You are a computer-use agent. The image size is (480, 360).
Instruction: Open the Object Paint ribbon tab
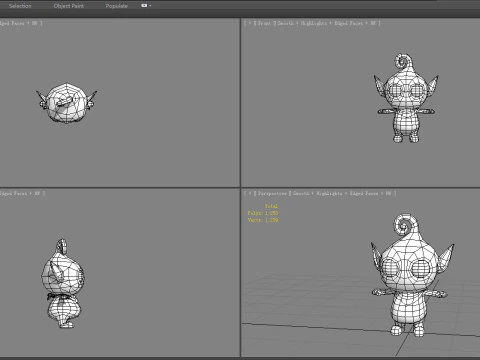click(x=69, y=6)
